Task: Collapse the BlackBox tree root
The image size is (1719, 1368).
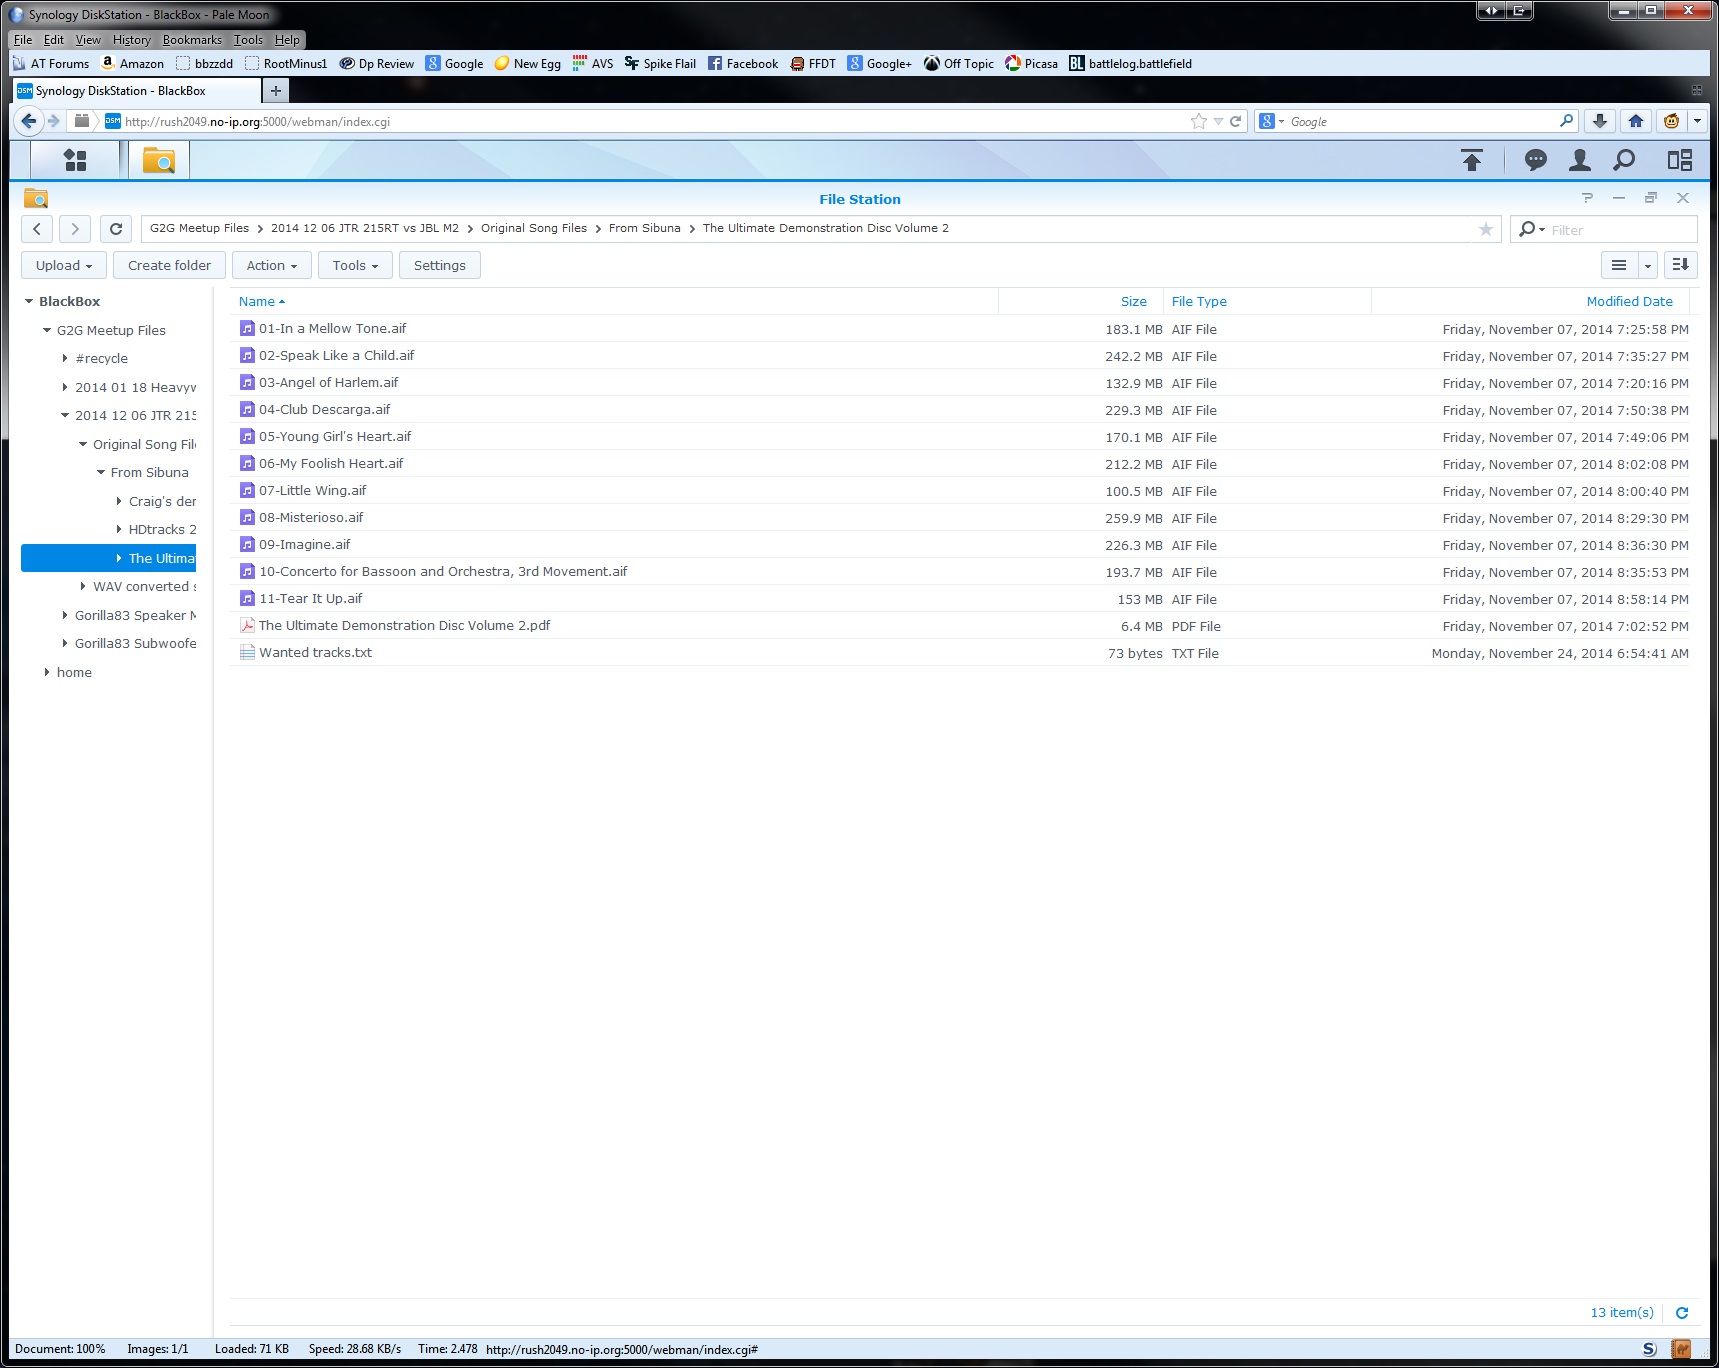Action: (29, 301)
